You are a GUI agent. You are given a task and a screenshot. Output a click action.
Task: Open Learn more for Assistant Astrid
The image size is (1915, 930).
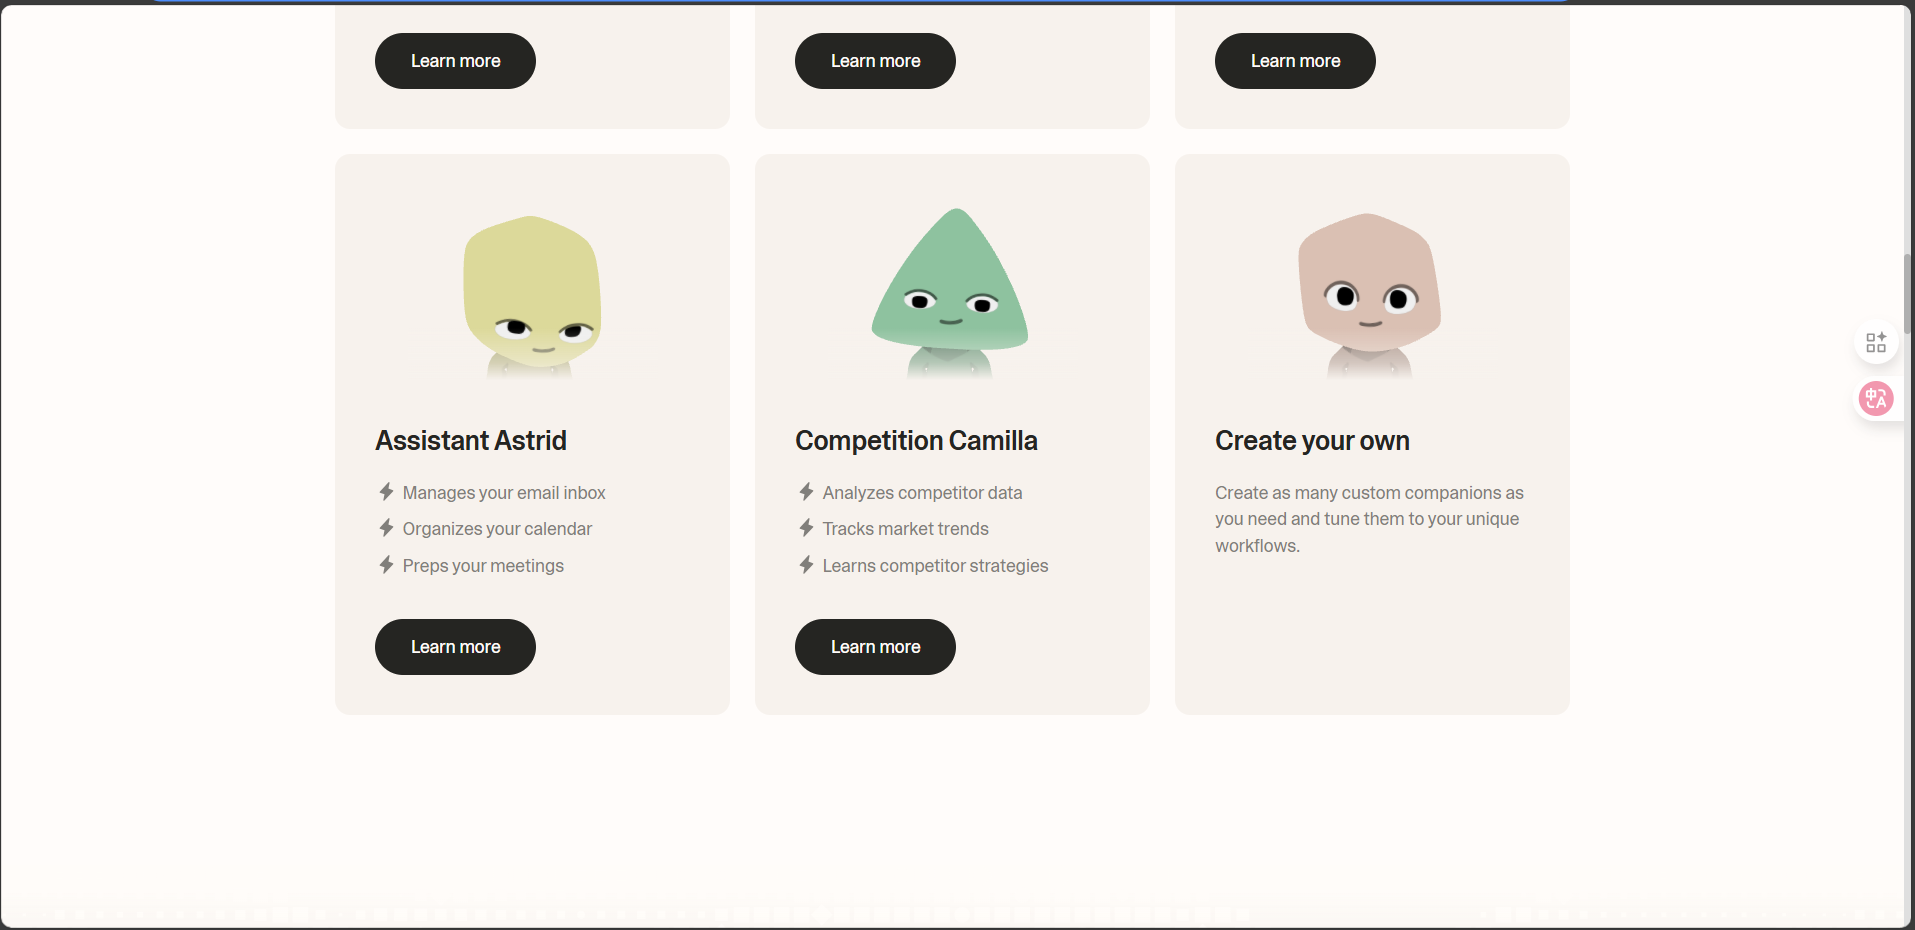coord(455,647)
